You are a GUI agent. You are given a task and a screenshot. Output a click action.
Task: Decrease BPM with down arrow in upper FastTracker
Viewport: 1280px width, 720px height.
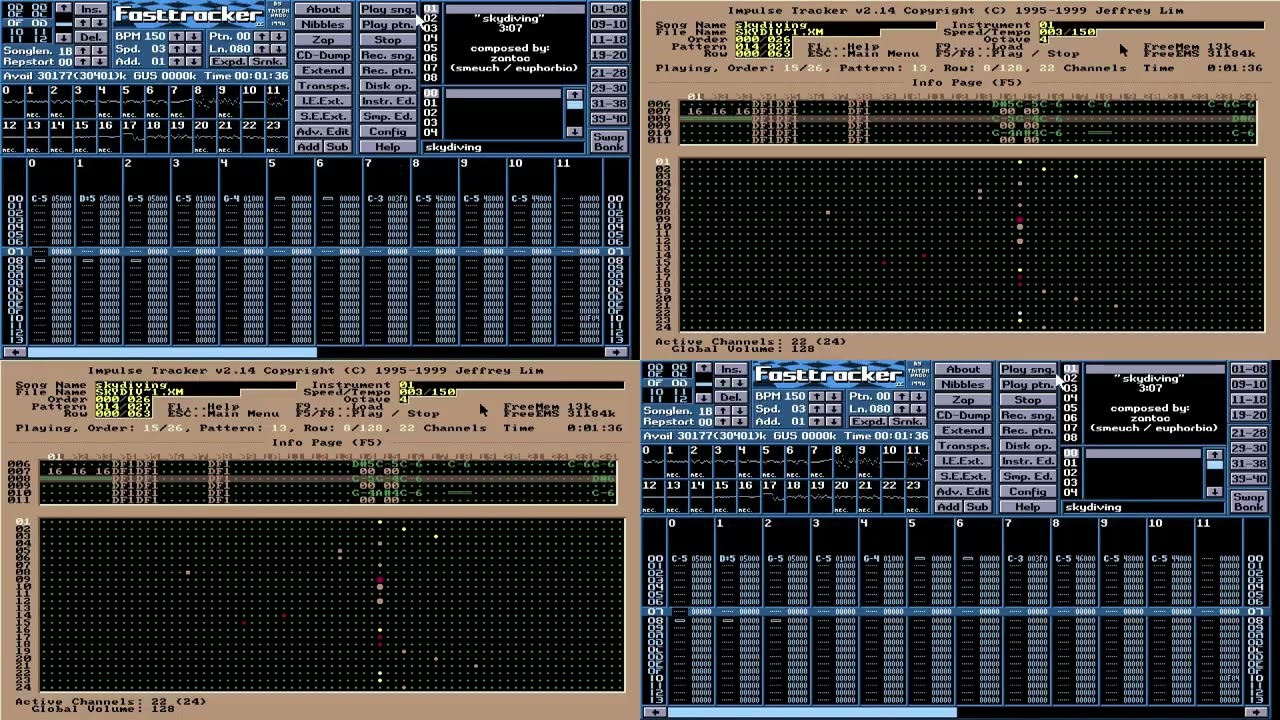[193, 36]
